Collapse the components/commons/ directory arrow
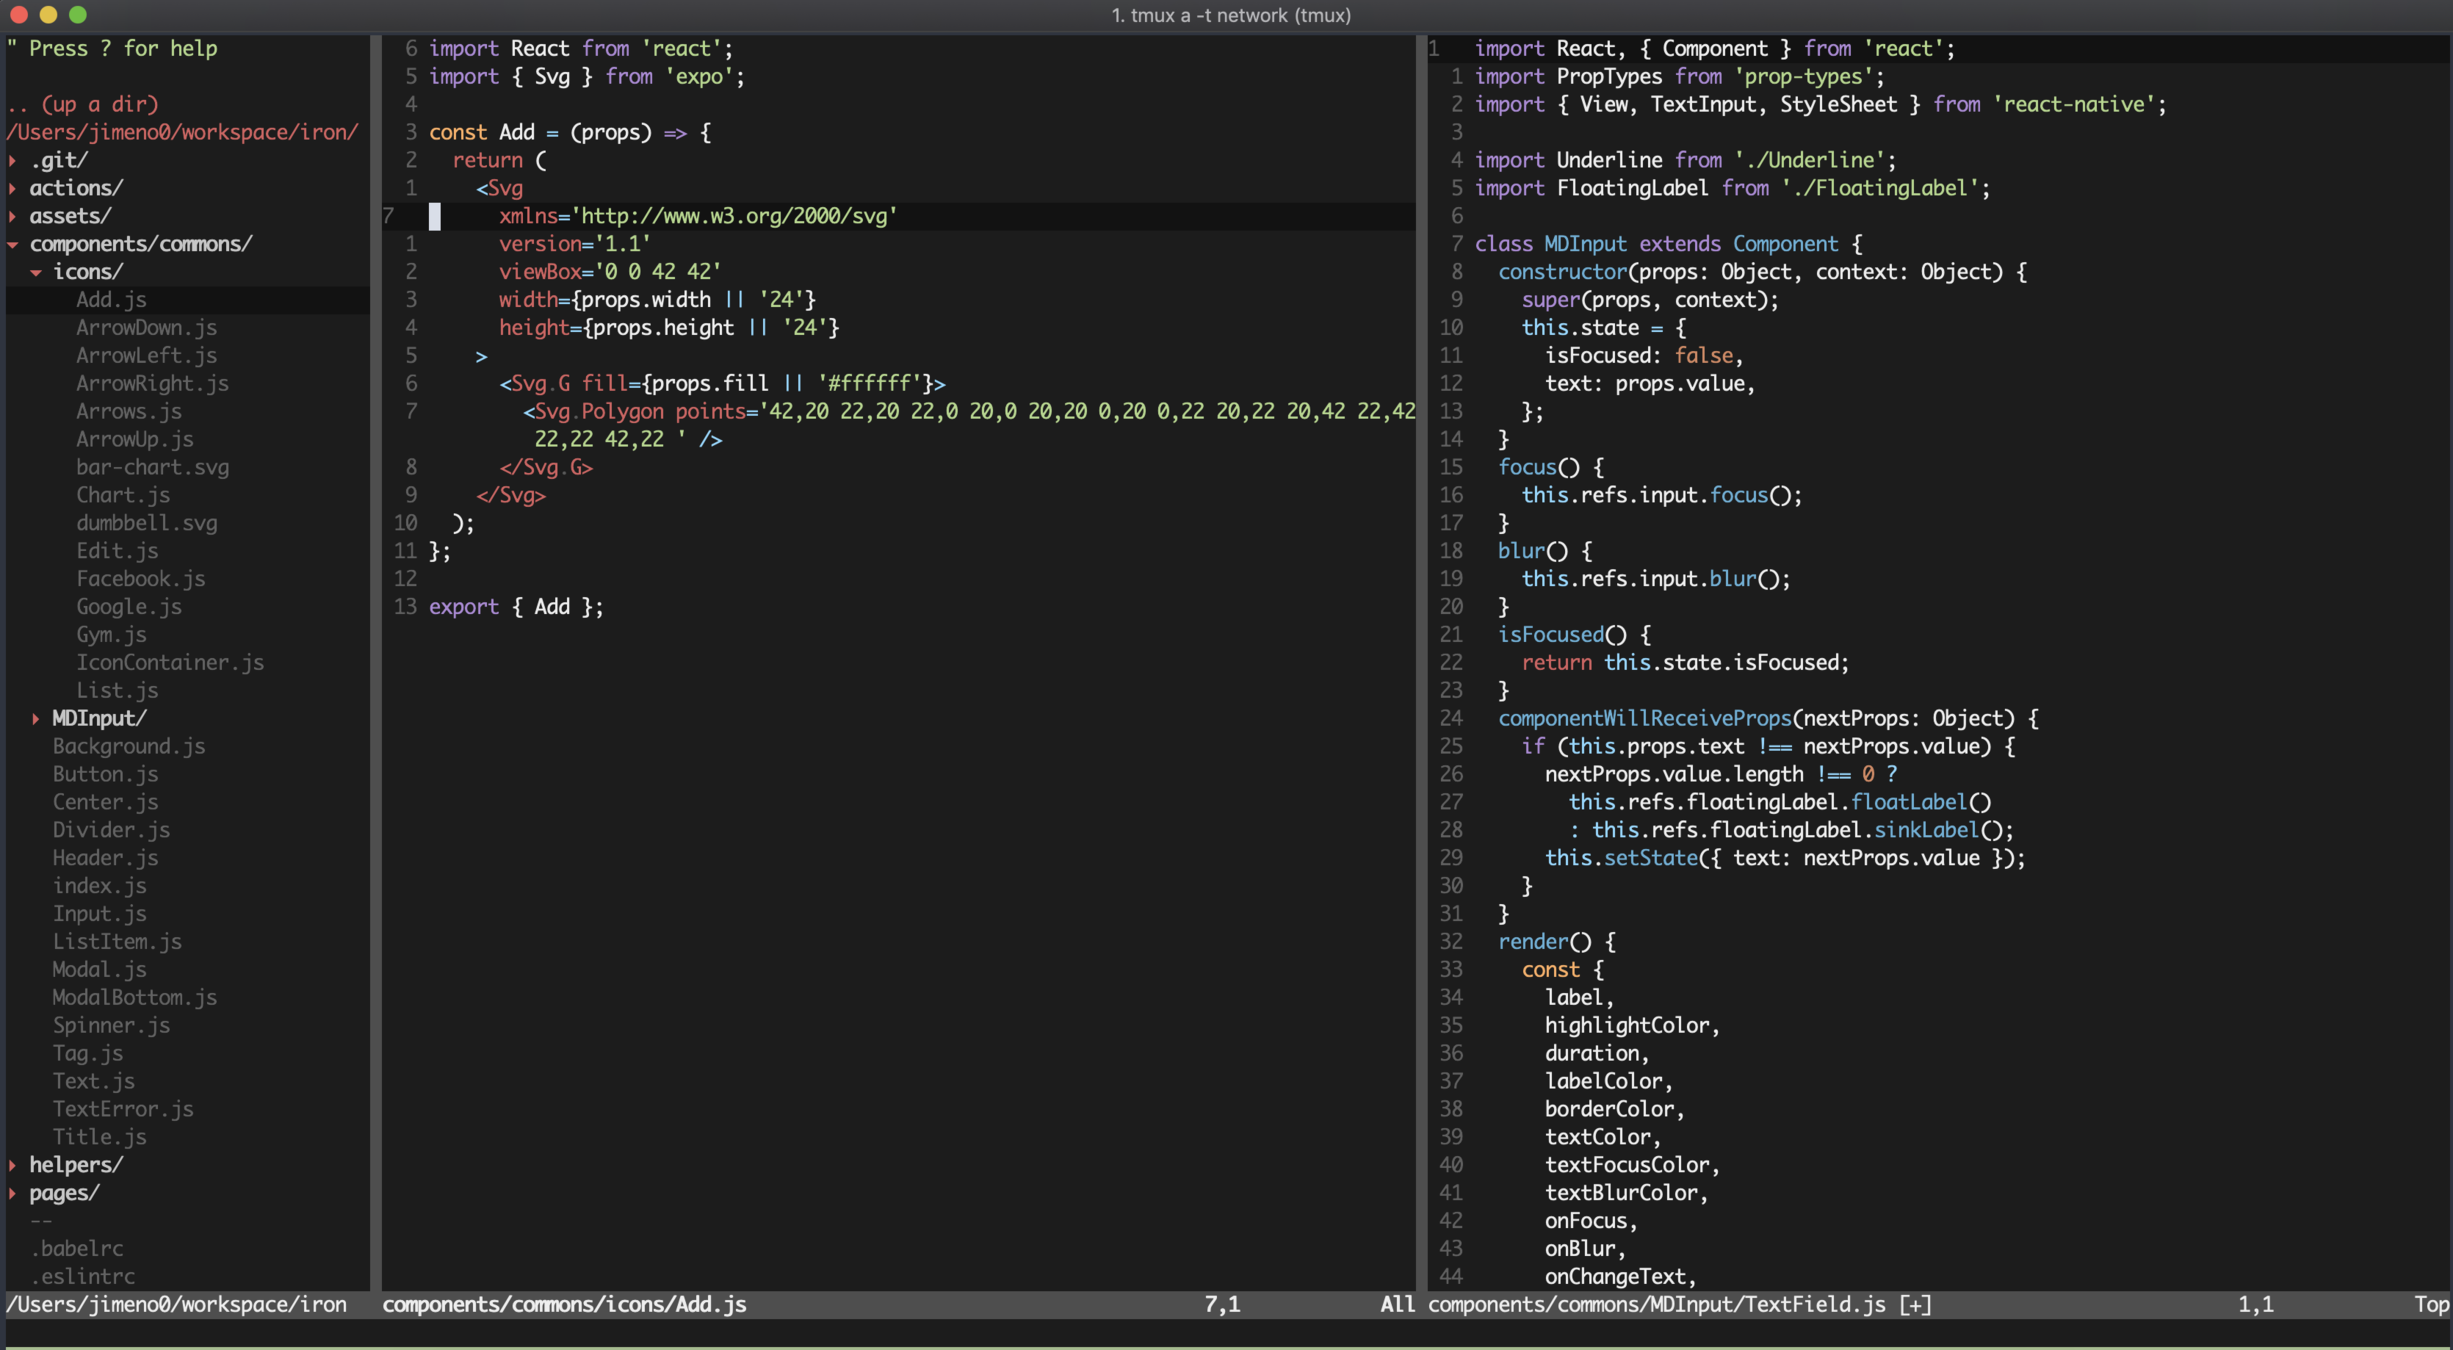This screenshot has height=1350, width=2453. pyautogui.click(x=13, y=244)
